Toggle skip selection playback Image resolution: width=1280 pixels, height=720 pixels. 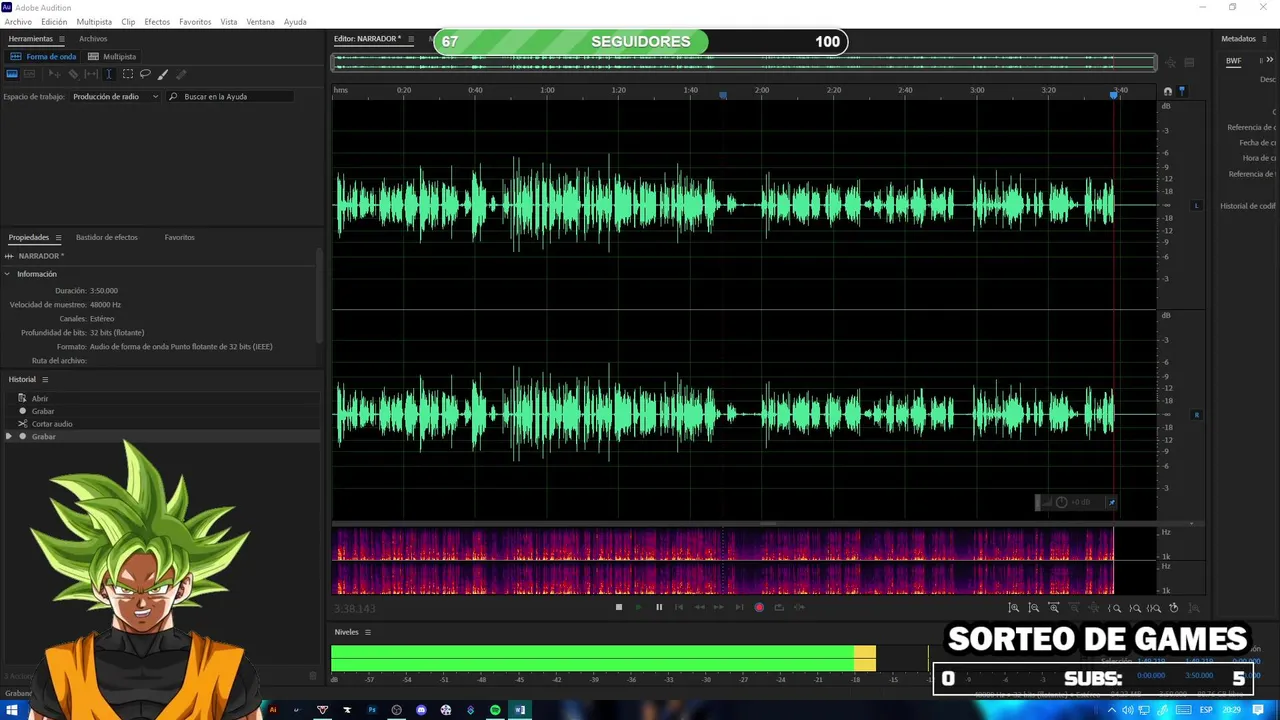point(799,607)
